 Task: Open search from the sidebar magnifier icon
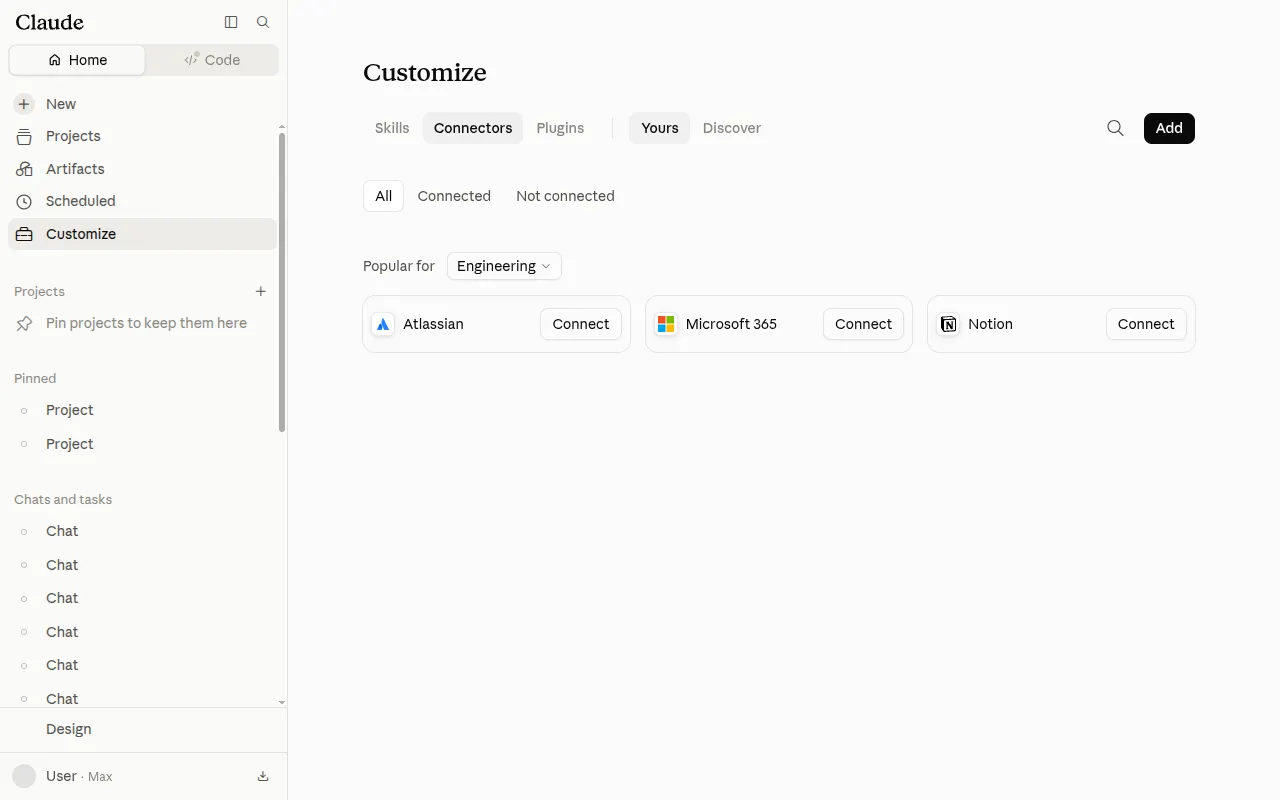(263, 22)
